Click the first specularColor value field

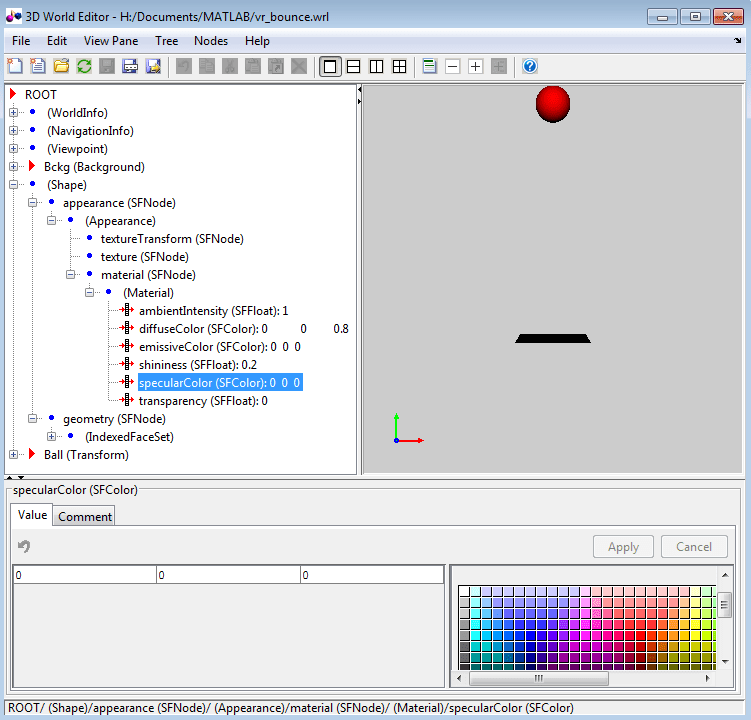pyautogui.click(x=84, y=575)
